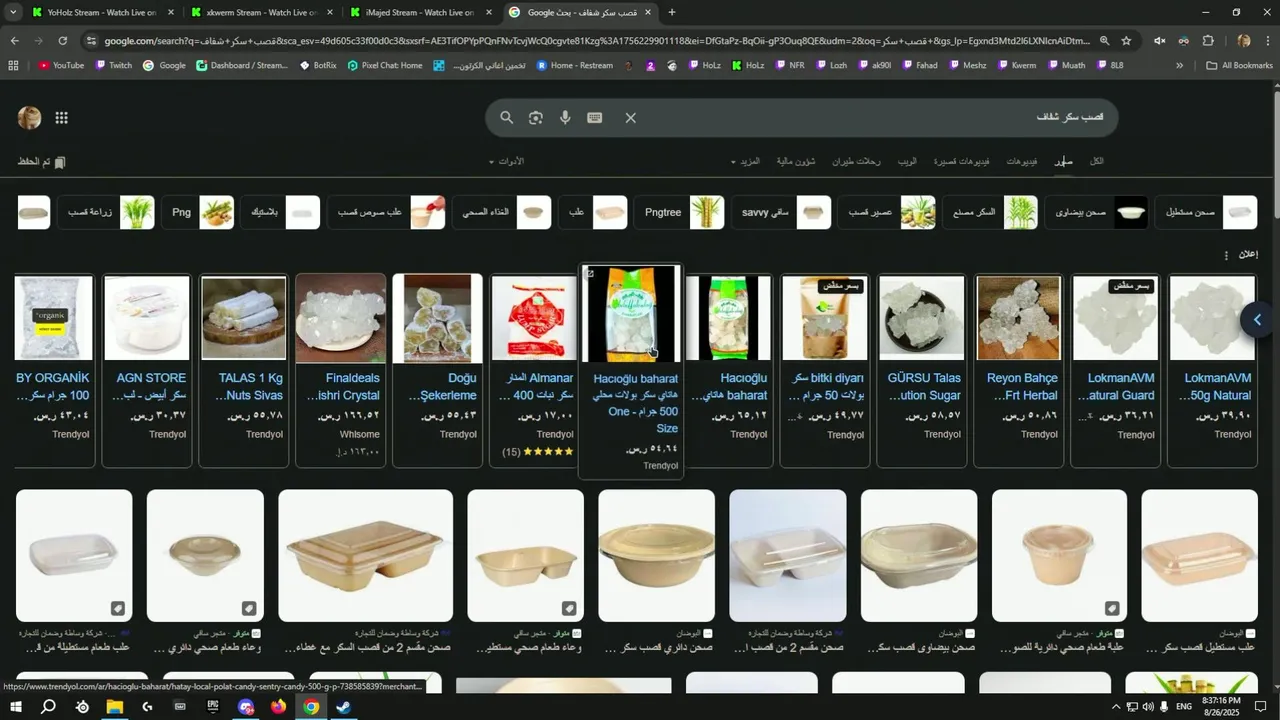Open Finaldeals Crystal product from Whlsome
This screenshot has width=1280, height=720.
(341, 370)
